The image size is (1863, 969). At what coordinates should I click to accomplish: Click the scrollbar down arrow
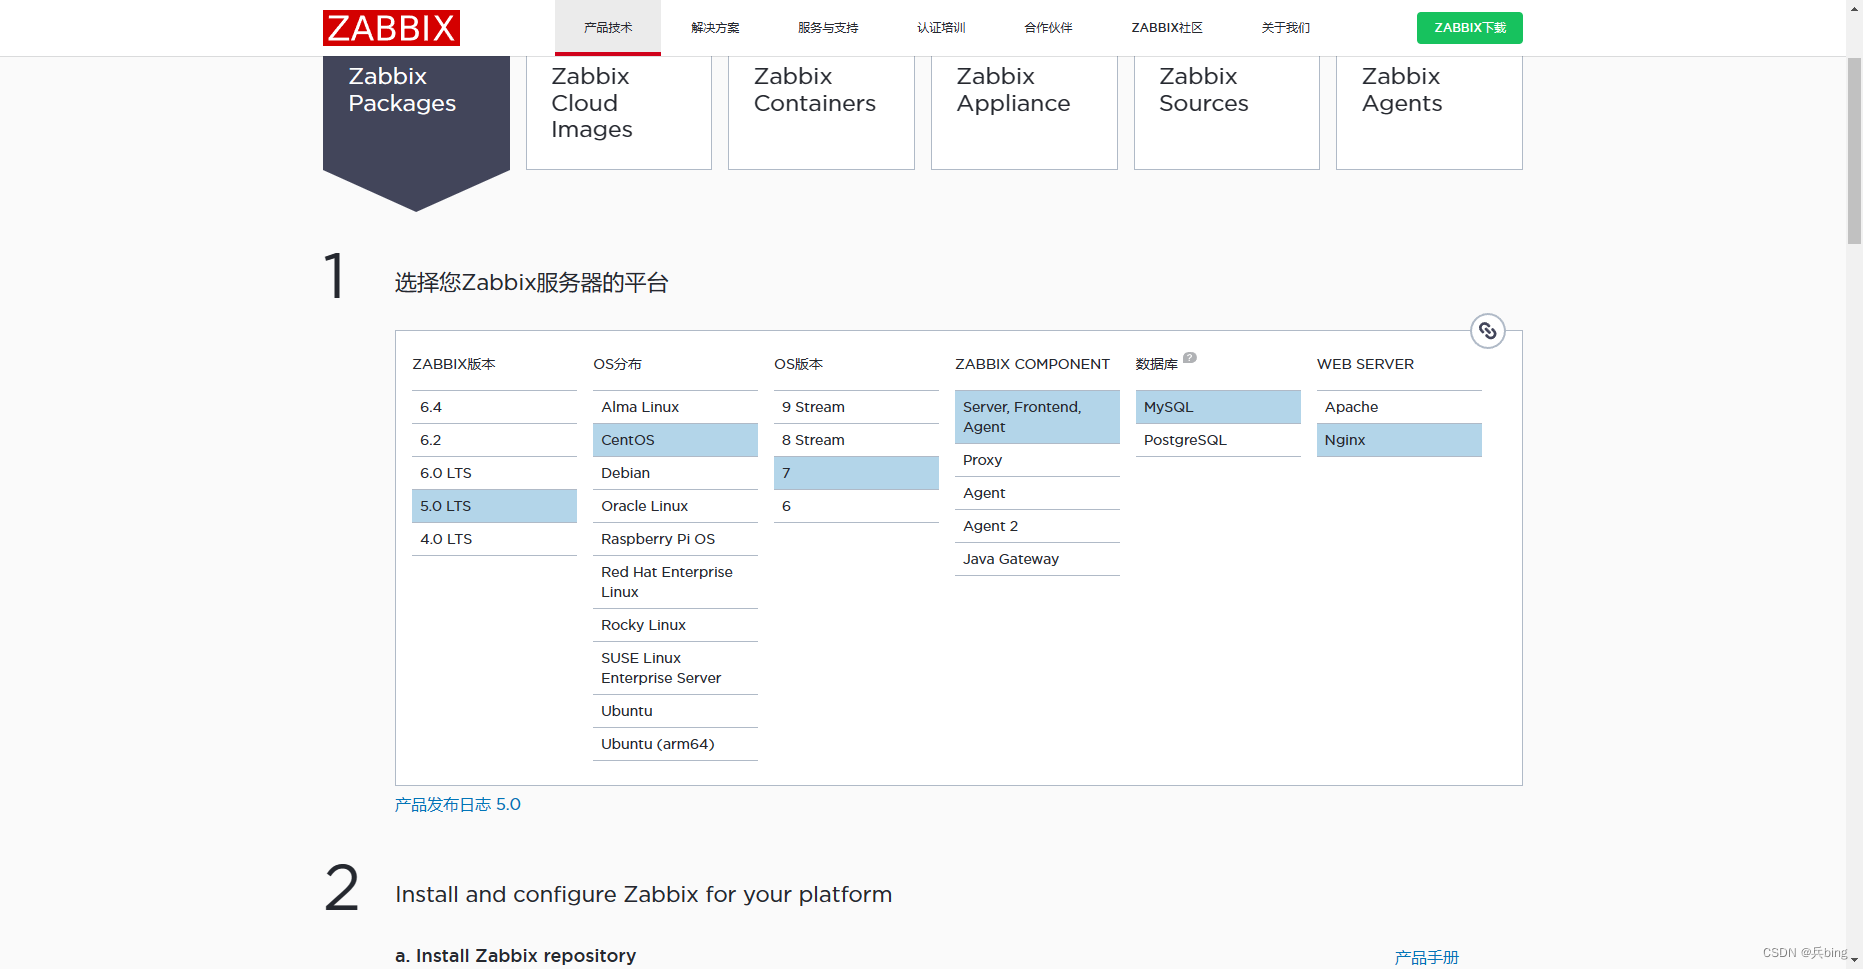1854,960
